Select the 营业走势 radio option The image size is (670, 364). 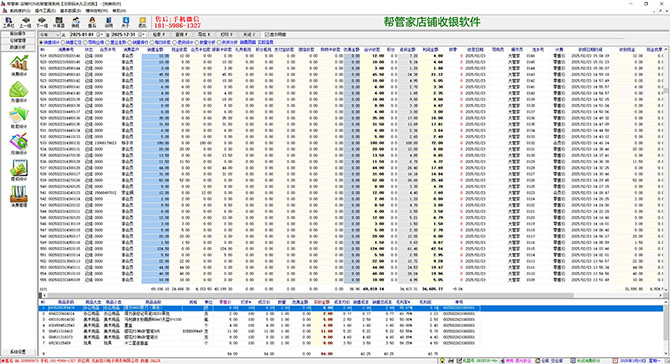(x=116, y=42)
